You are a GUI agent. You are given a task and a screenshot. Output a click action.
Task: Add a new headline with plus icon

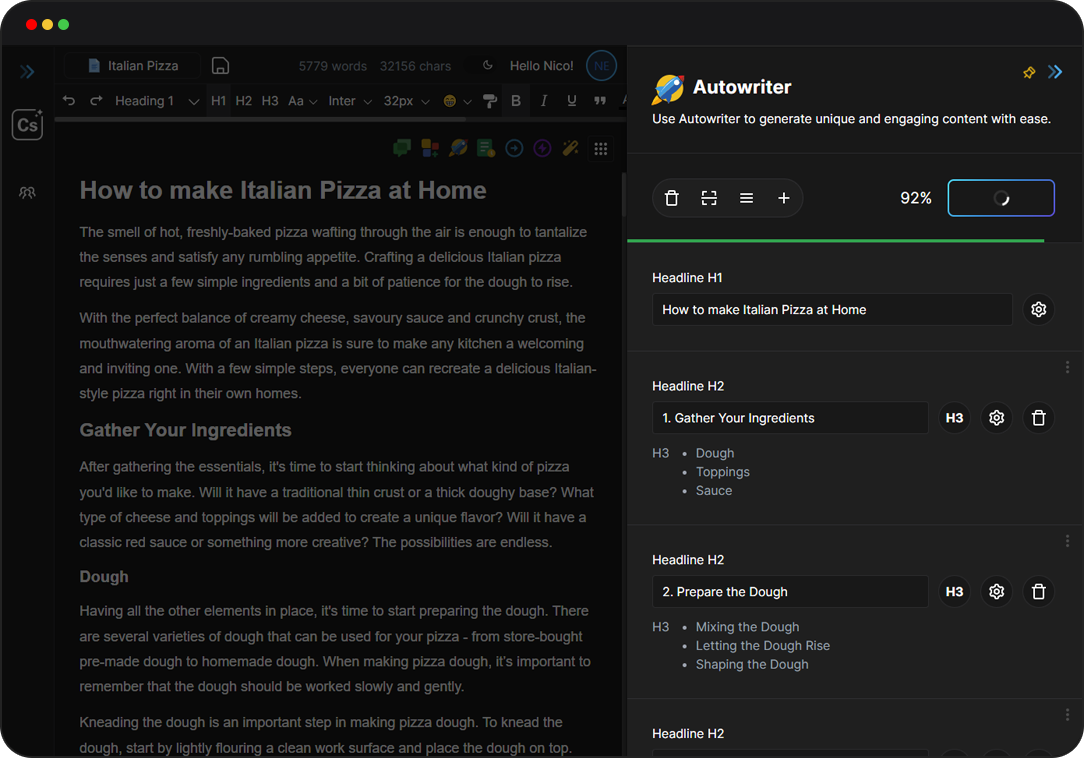coord(783,198)
